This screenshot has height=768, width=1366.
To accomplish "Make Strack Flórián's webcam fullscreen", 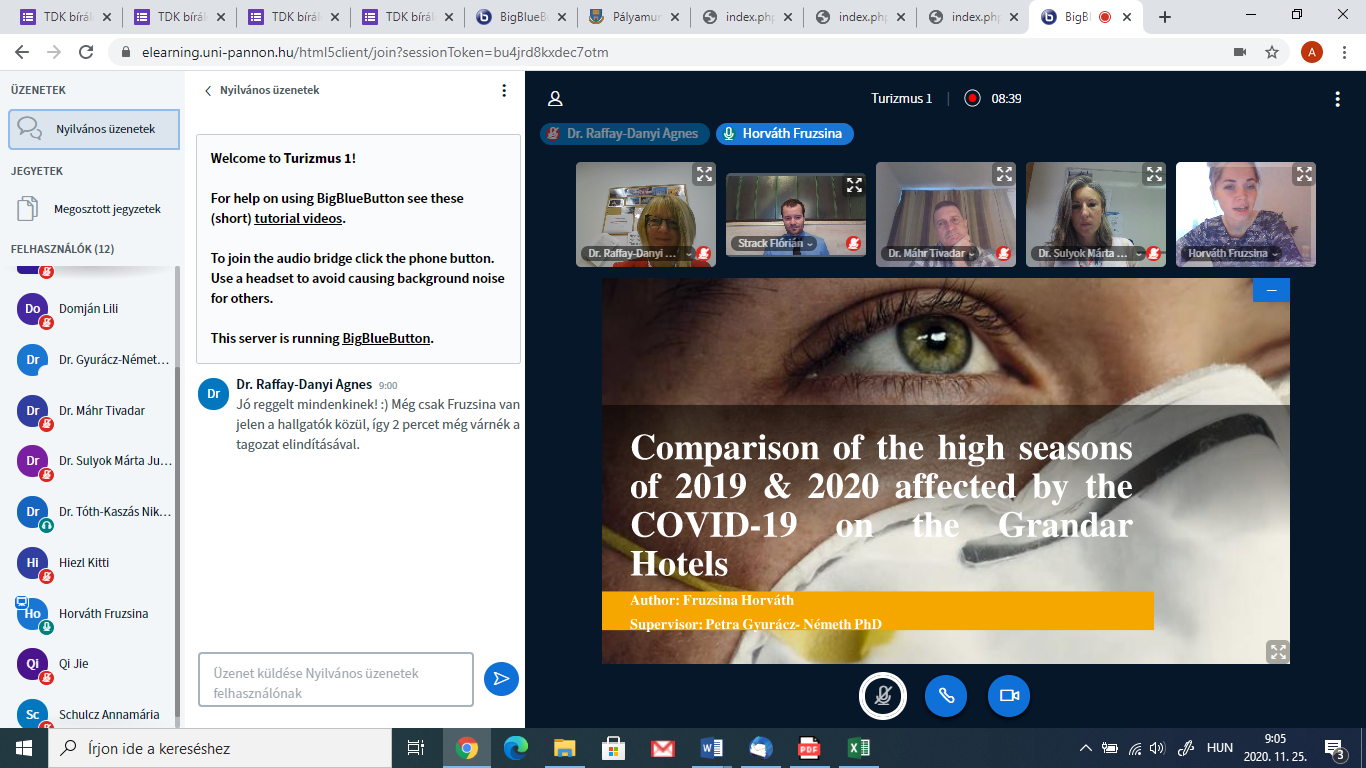I will [854, 185].
